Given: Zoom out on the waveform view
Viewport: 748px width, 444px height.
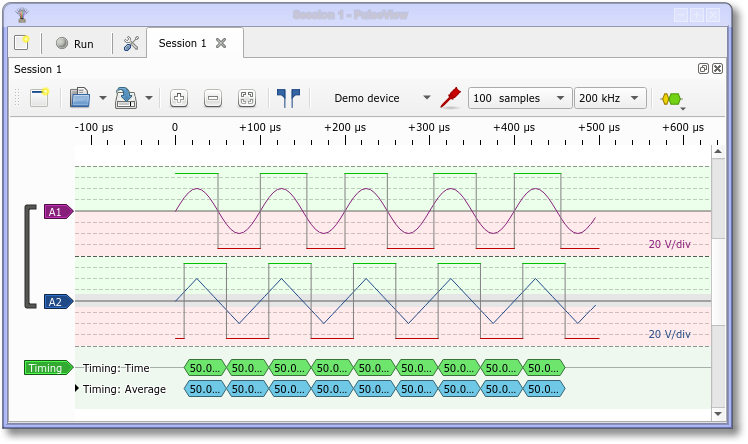Looking at the screenshot, I should (x=213, y=98).
